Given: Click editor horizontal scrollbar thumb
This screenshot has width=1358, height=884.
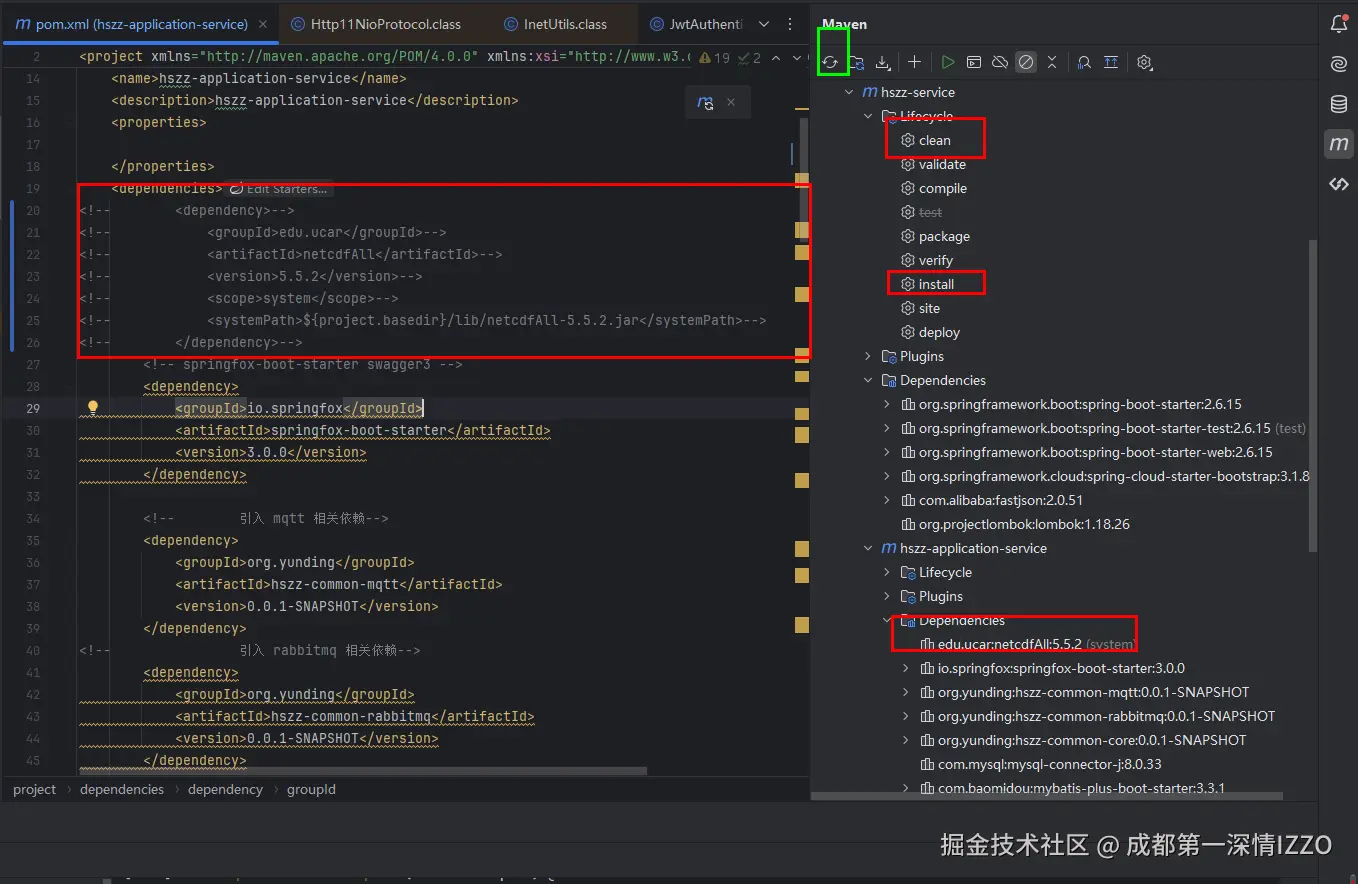Looking at the screenshot, I should coord(363,771).
